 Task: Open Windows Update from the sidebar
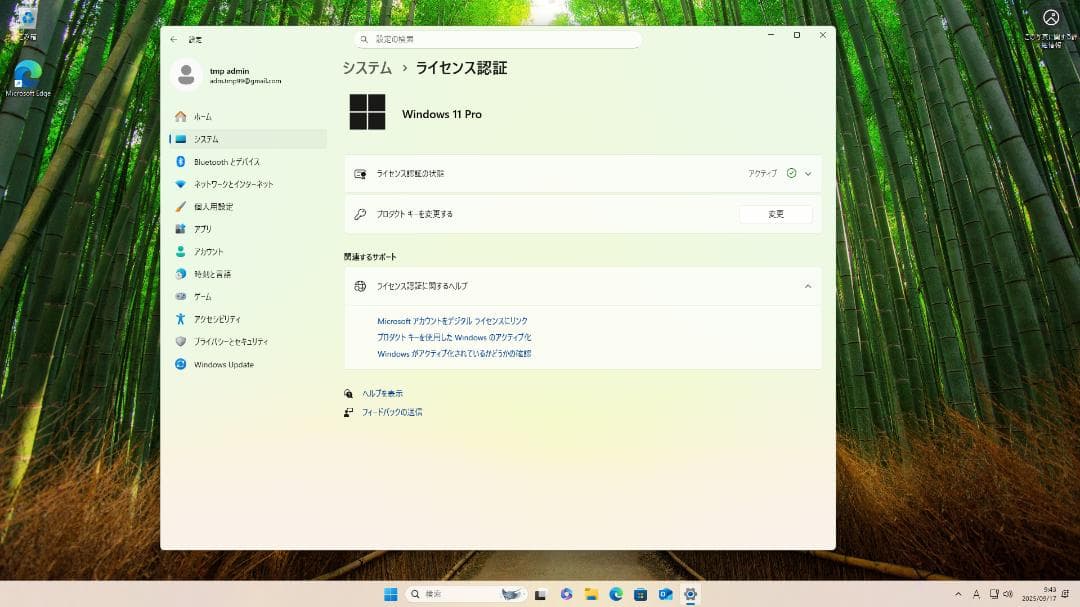click(x=224, y=364)
